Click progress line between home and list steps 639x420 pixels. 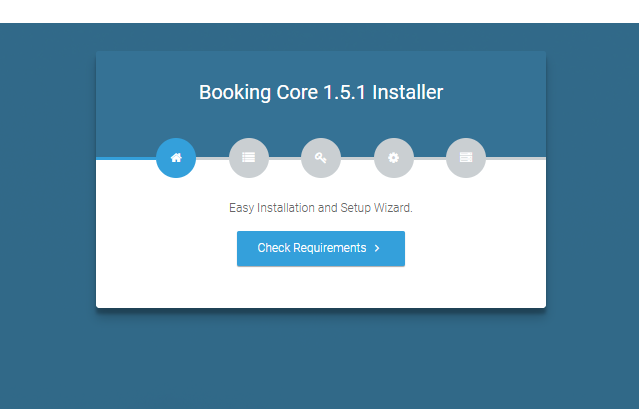[x=212, y=158]
